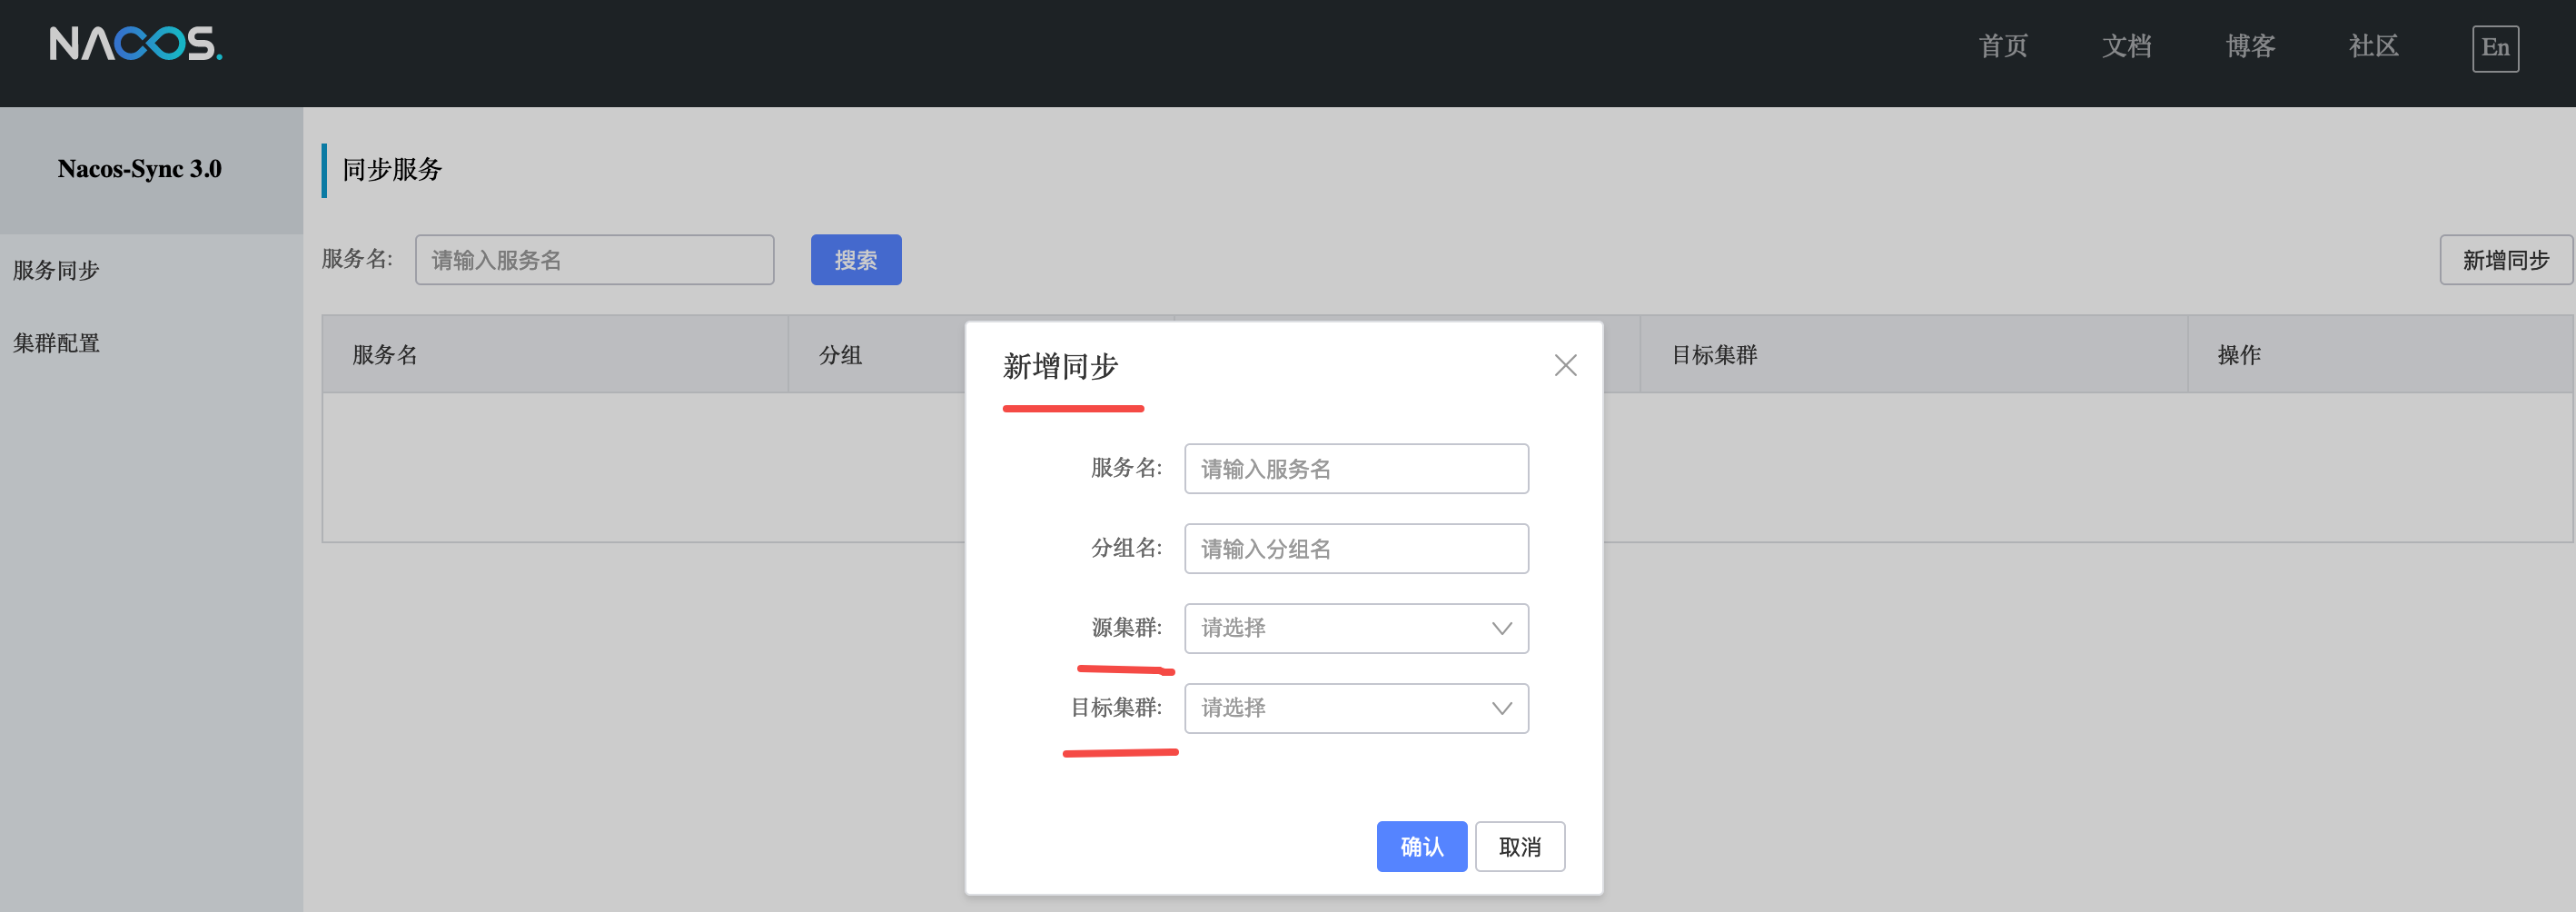Click the 新增同步 button on the page
This screenshot has height=912, width=2576.
click(x=2505, y=260)
